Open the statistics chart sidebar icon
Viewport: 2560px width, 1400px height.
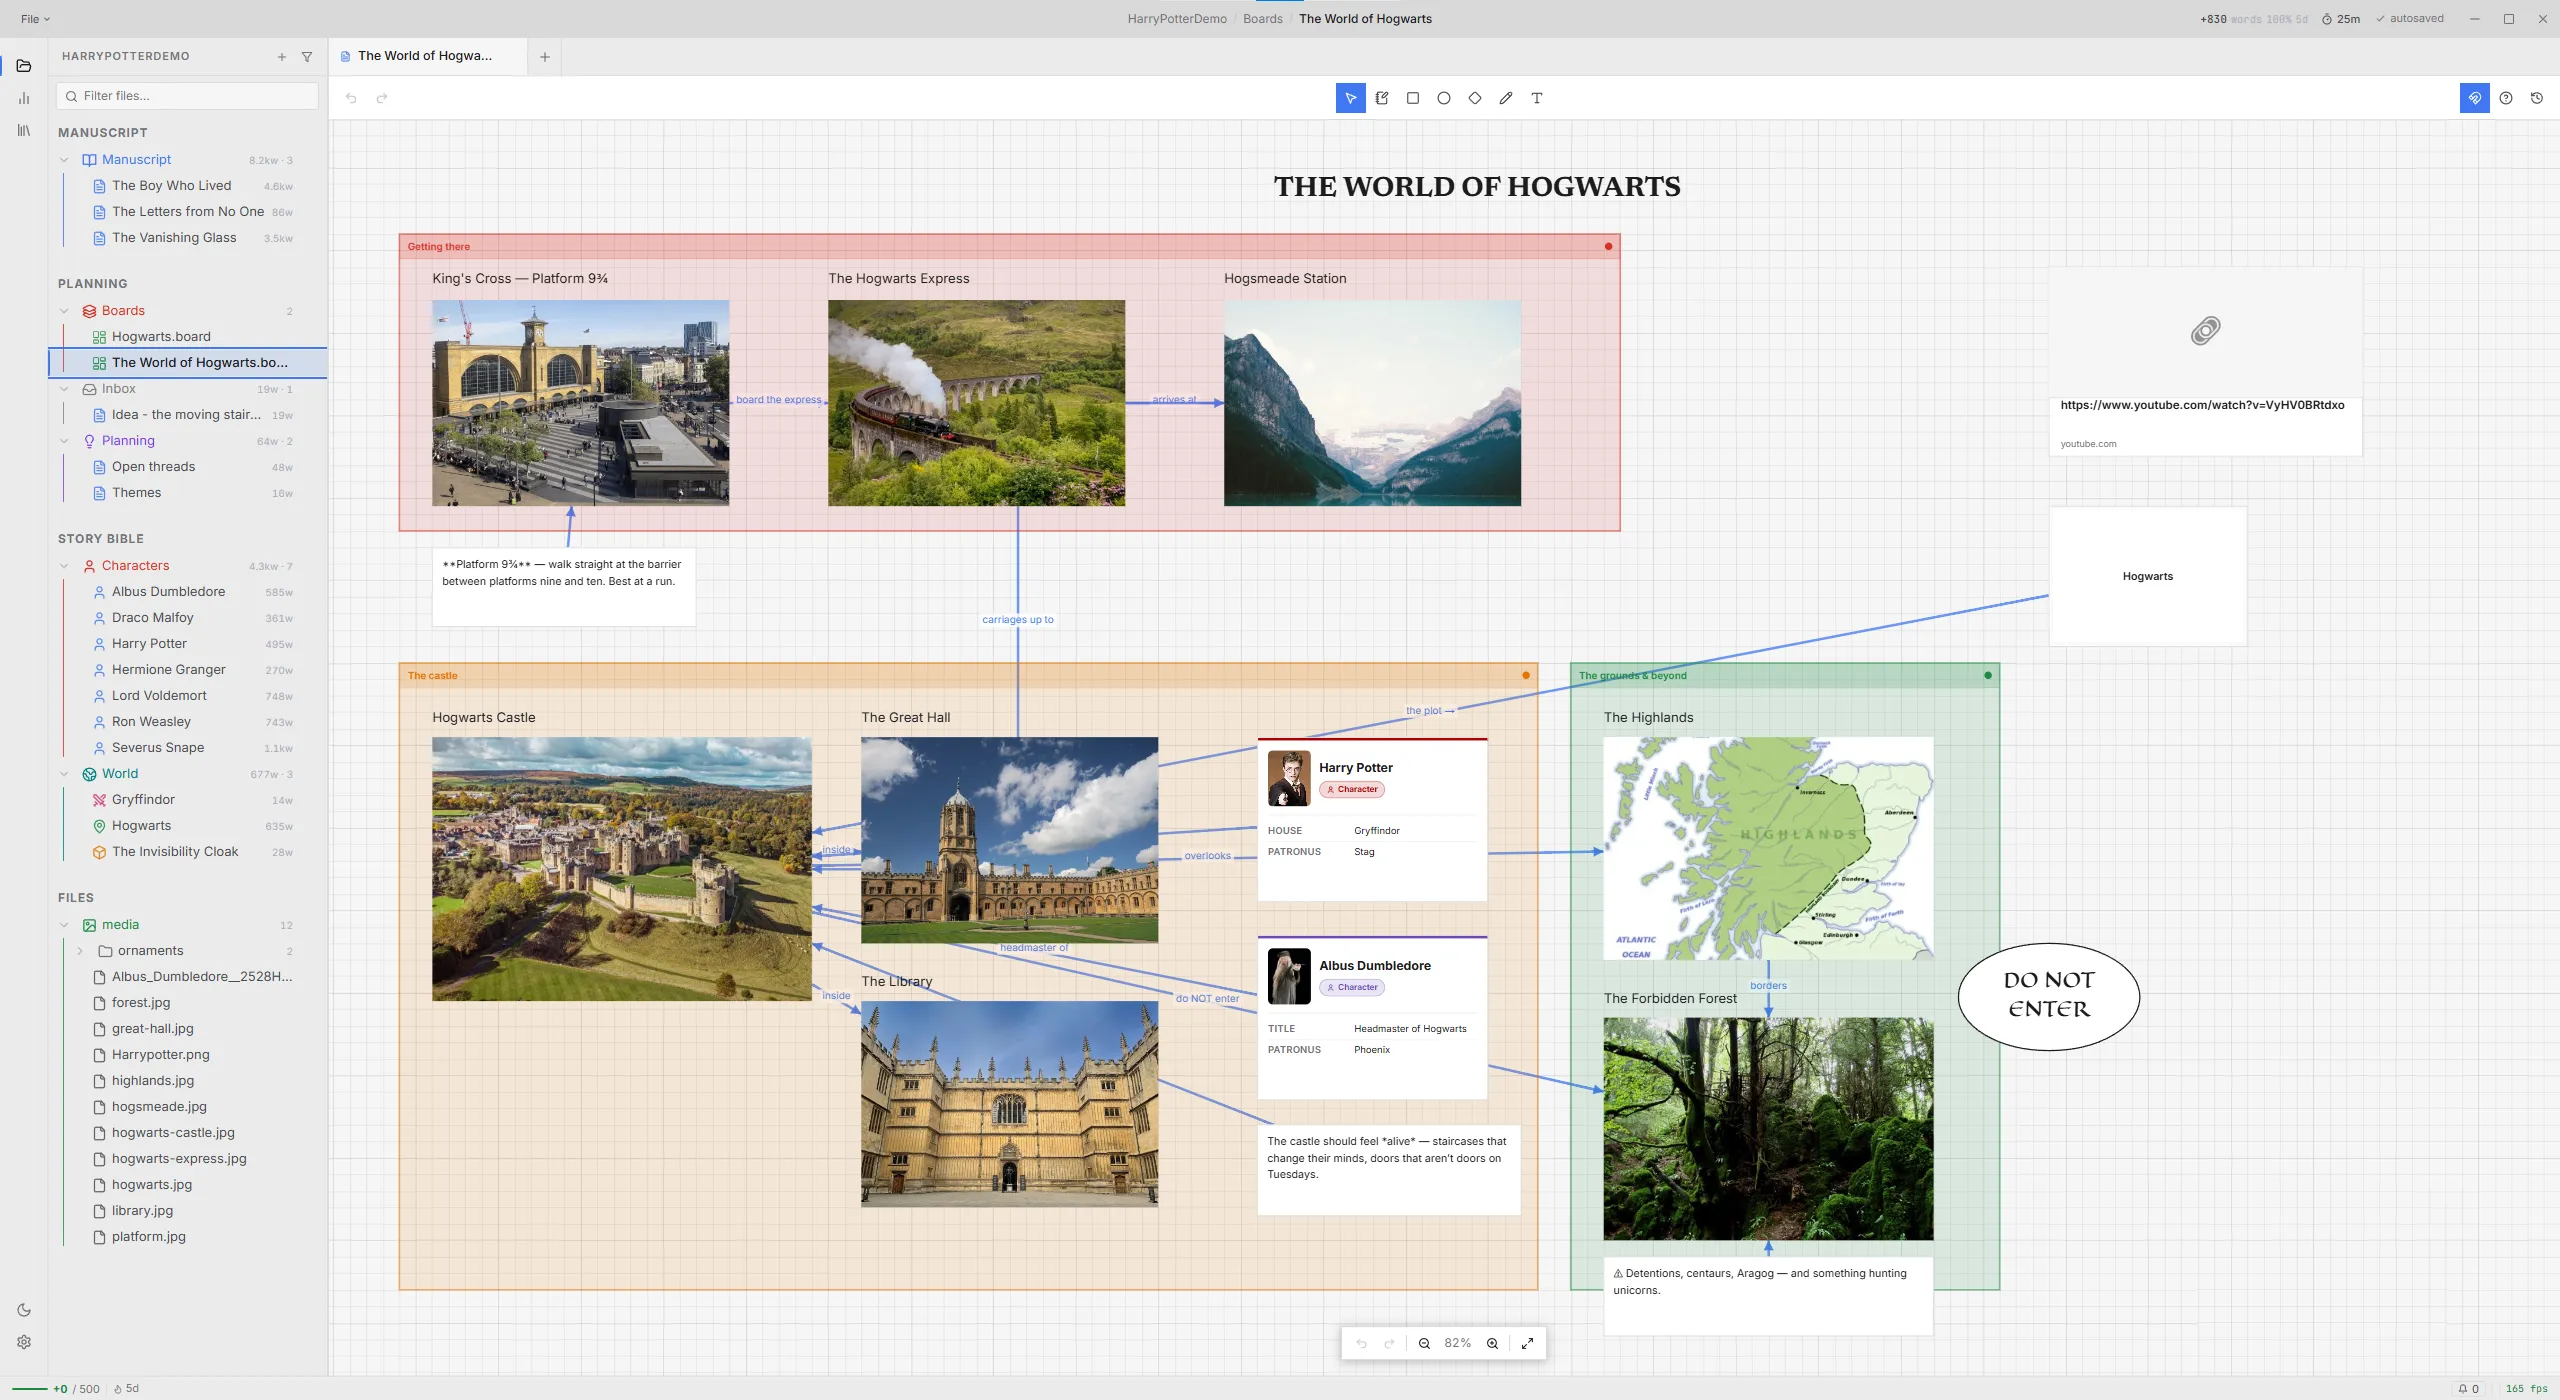24,98
